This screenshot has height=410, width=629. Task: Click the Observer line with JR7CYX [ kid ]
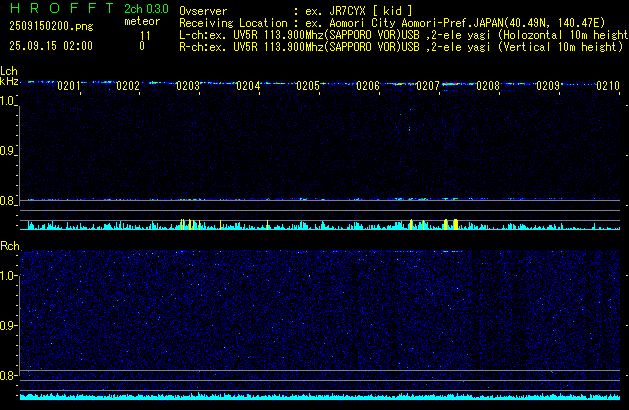pyautogui.click(x=296, y=11)
